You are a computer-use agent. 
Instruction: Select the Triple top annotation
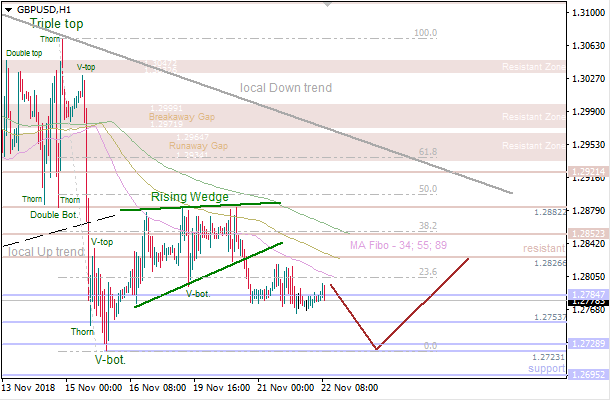pyautogui.click(x=56, y=22)
